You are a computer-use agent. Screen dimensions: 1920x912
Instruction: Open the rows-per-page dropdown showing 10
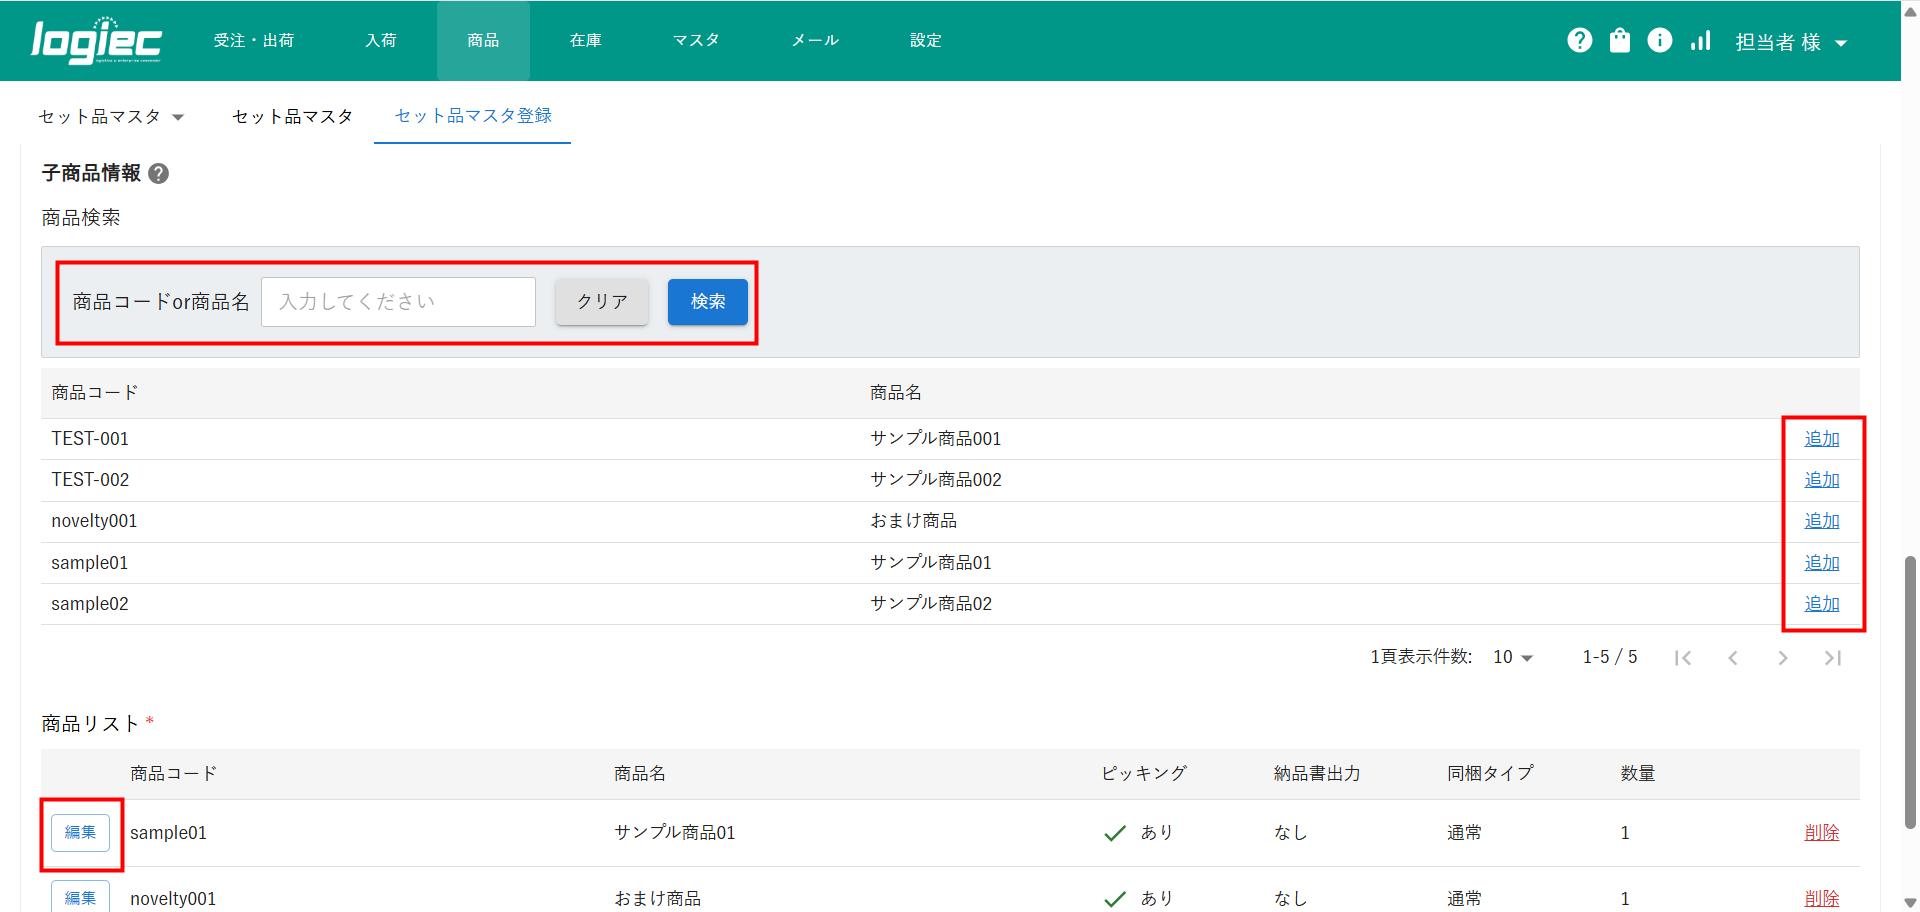tap(1512, 657)
